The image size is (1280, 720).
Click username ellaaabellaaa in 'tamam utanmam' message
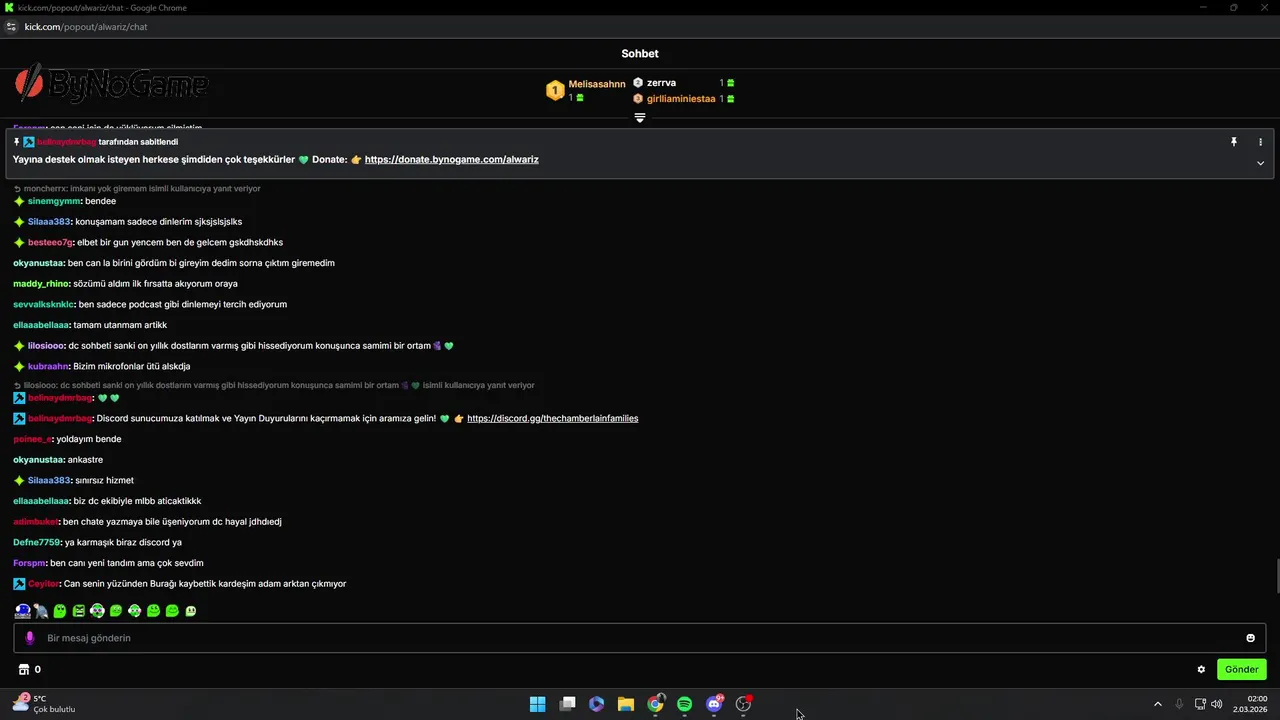[41, 325]
